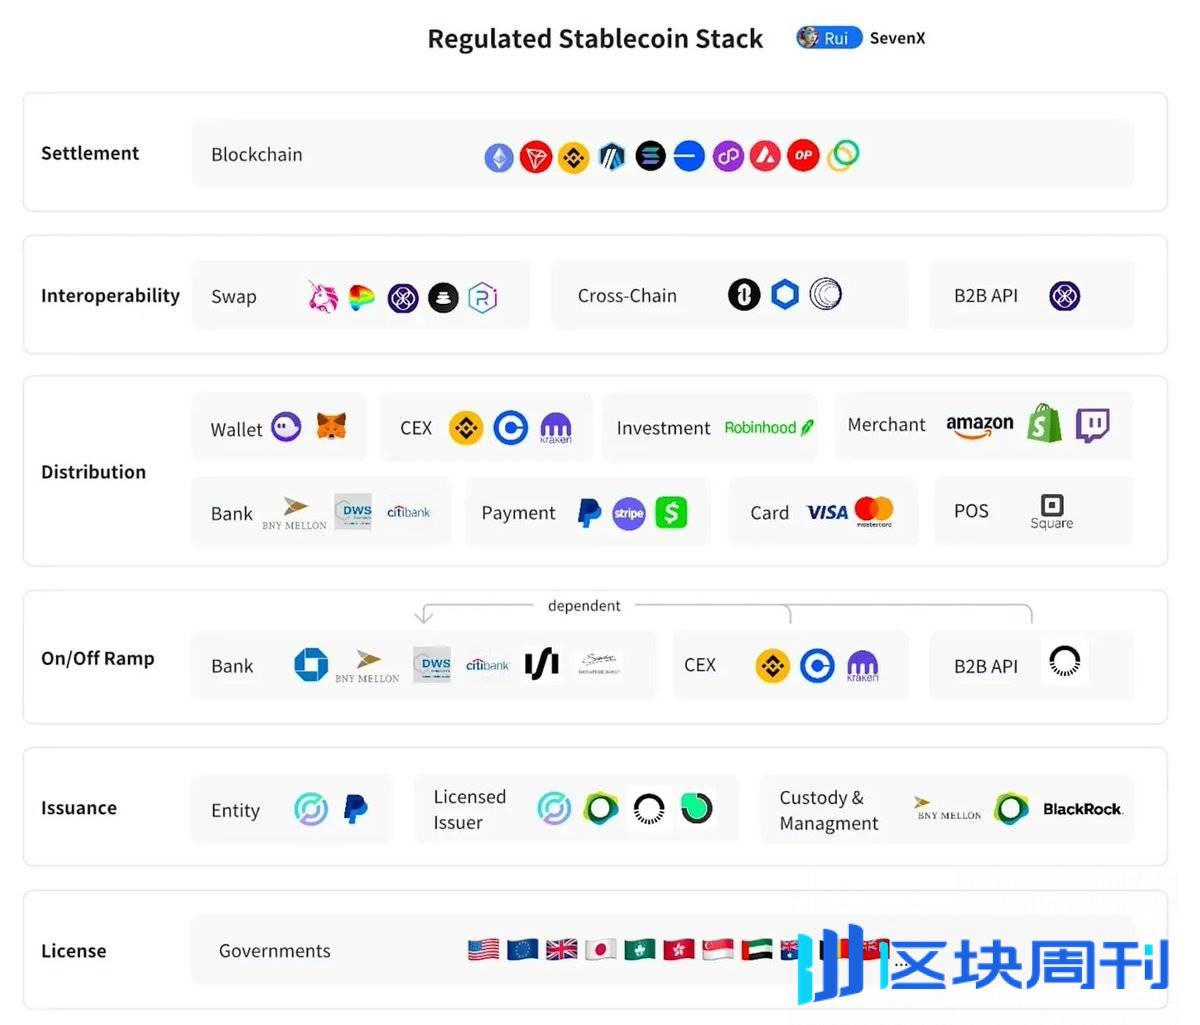Click the MetaMask fox logo
1200x1025 pixels.
pyautogui.click(x=332, y=427)
